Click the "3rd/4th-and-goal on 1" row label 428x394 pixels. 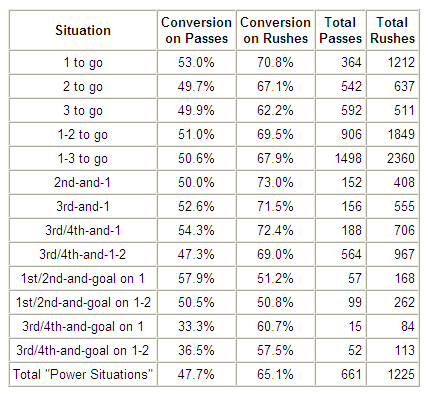point(83,326)
